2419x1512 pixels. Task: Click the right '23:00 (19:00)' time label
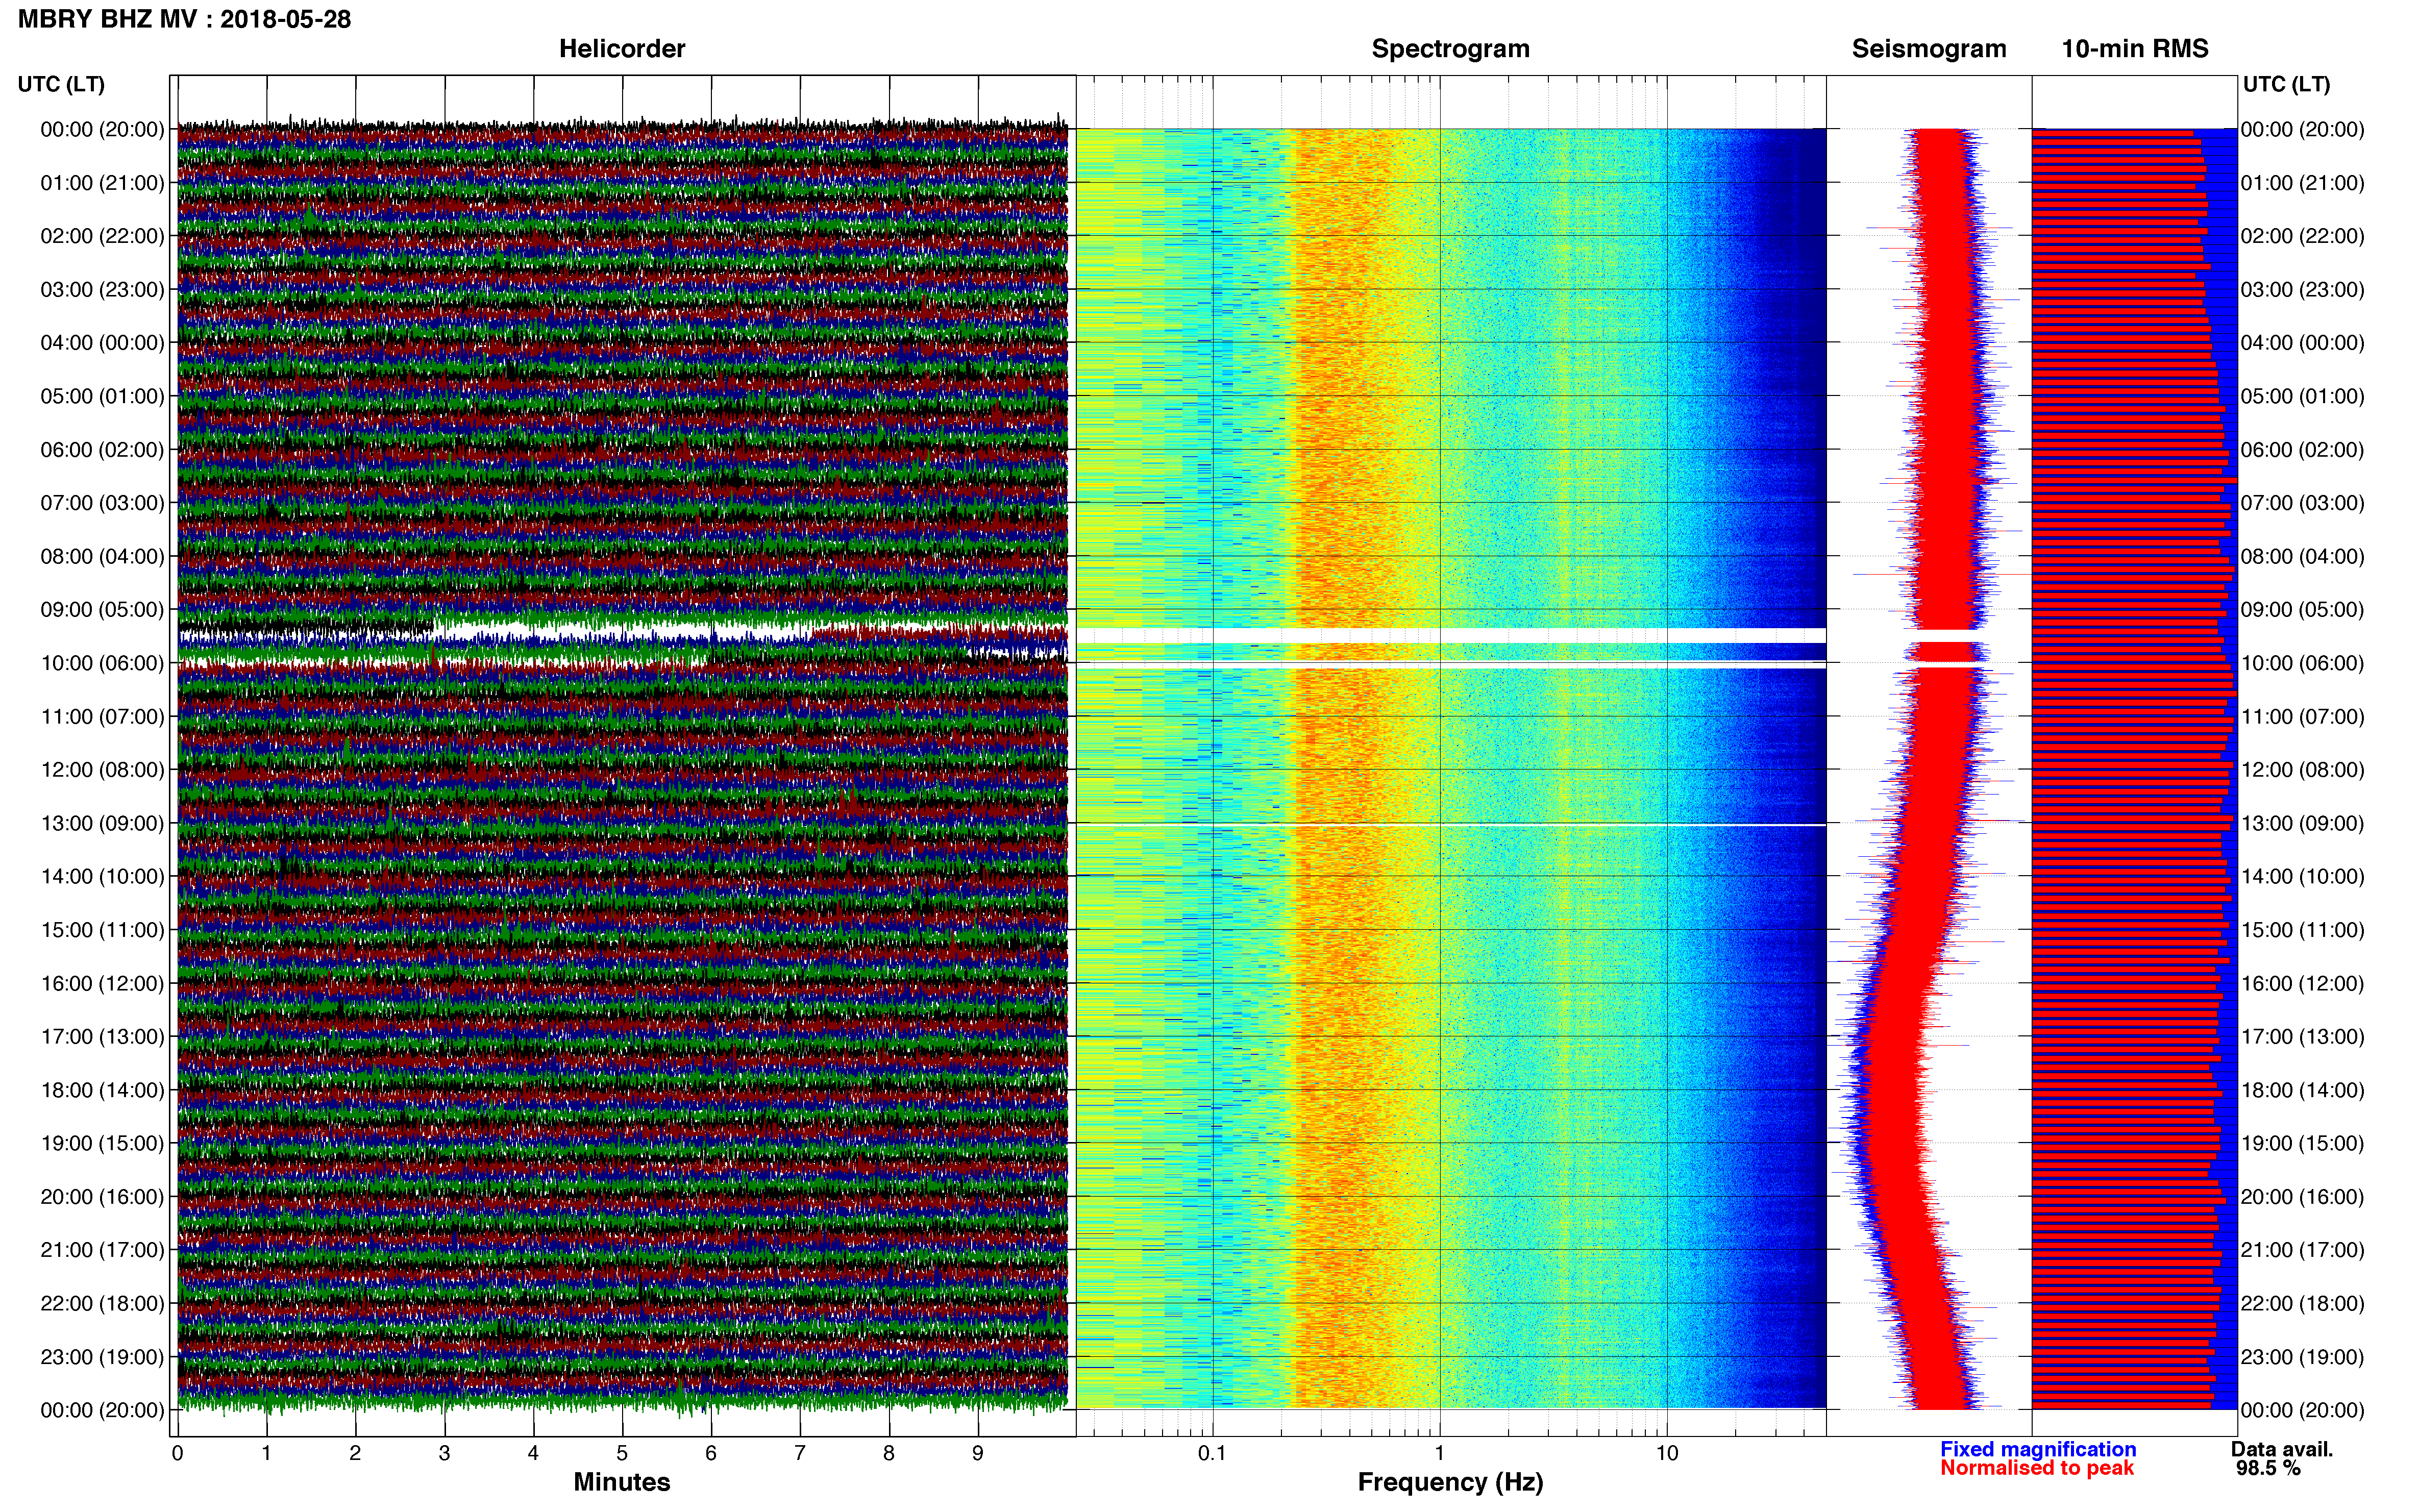(x=2303, y=1357)
